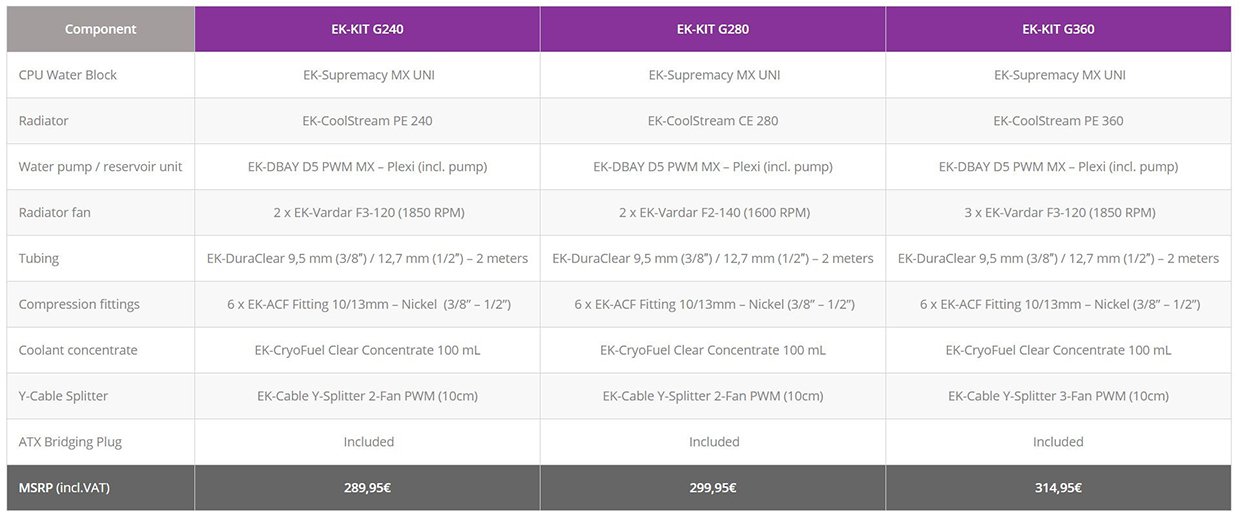Select the 289,95€ price cell
Screen dimensions: 1240x520
click(x=367, y=488)
